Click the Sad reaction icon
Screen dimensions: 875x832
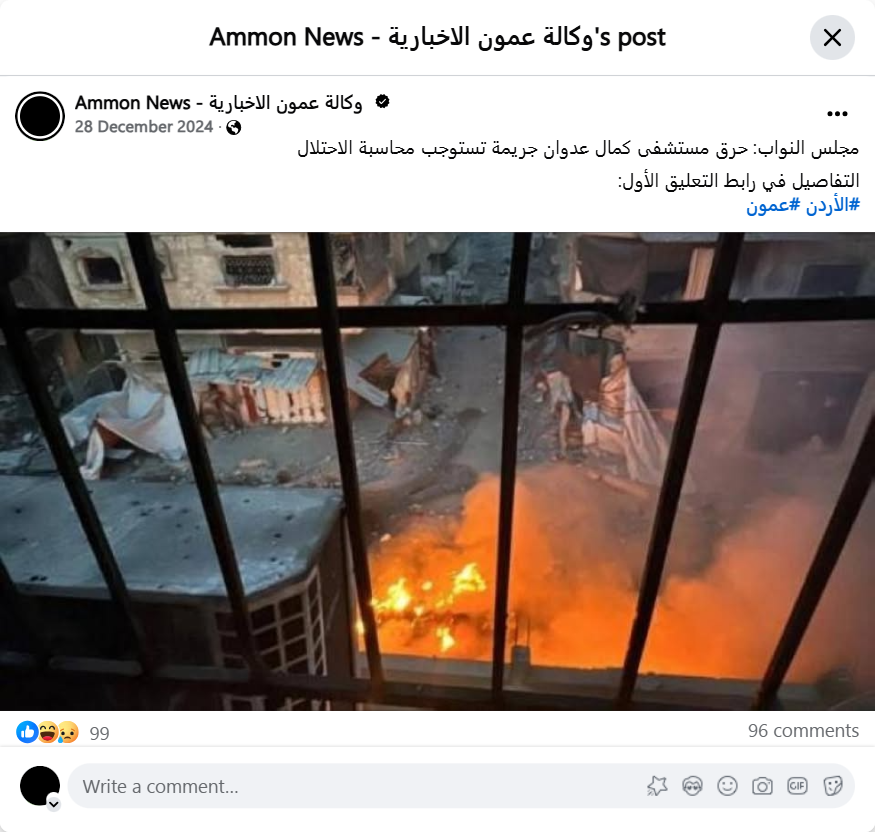68,732
